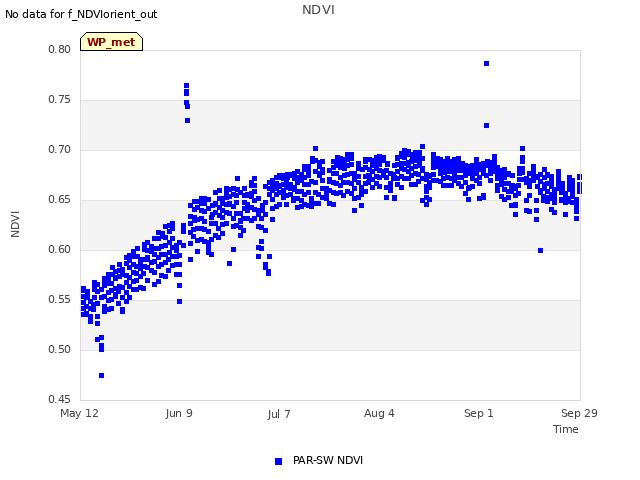The width and height of the screenshot is (640, 480).
Task: Click the Time axis label
Action: click(565, 429)
